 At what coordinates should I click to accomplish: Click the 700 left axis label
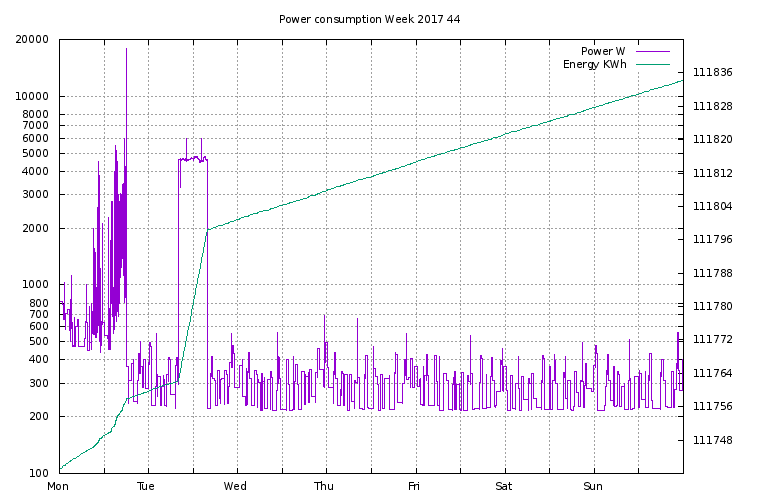click(x=39, y=314)
